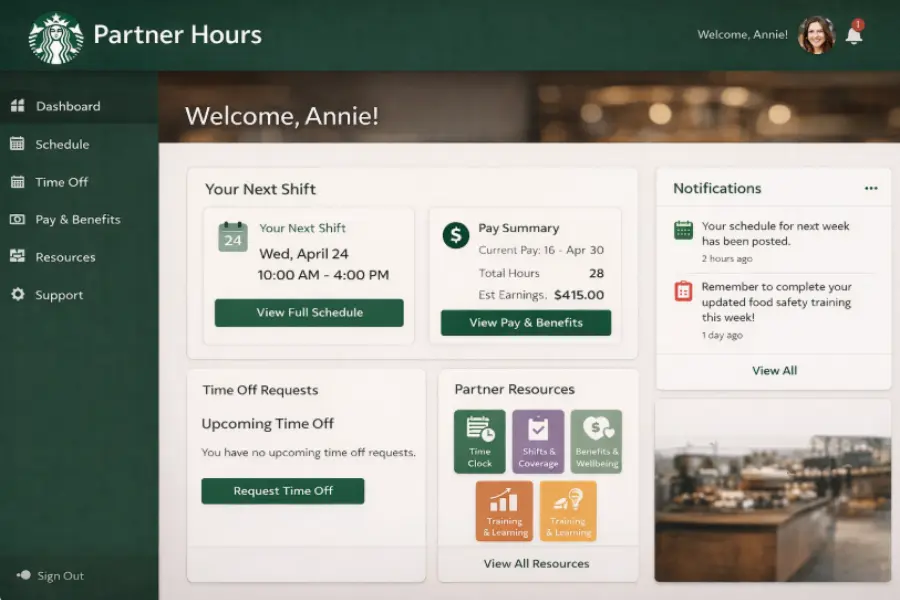This screenshot has width=900, height=600.
Task: Select the Time Clock resource icon
Action: tap(480, 441)
